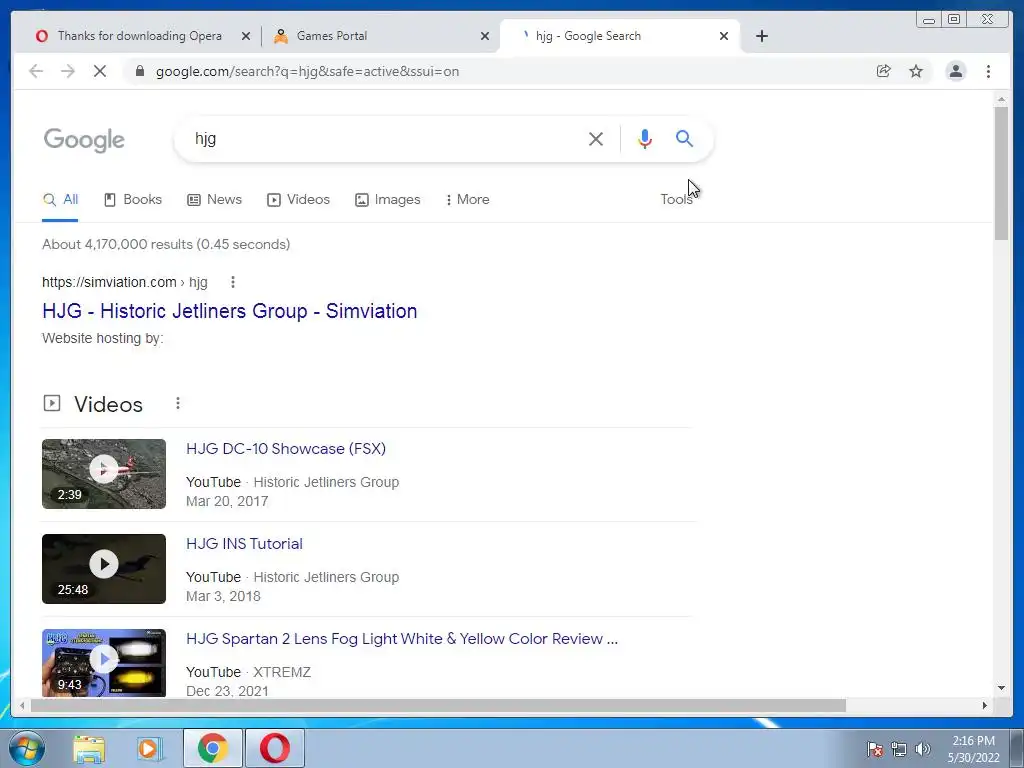Bookmark this page with star
This screenshot has width=1024, height=768.
pos(916,71)
